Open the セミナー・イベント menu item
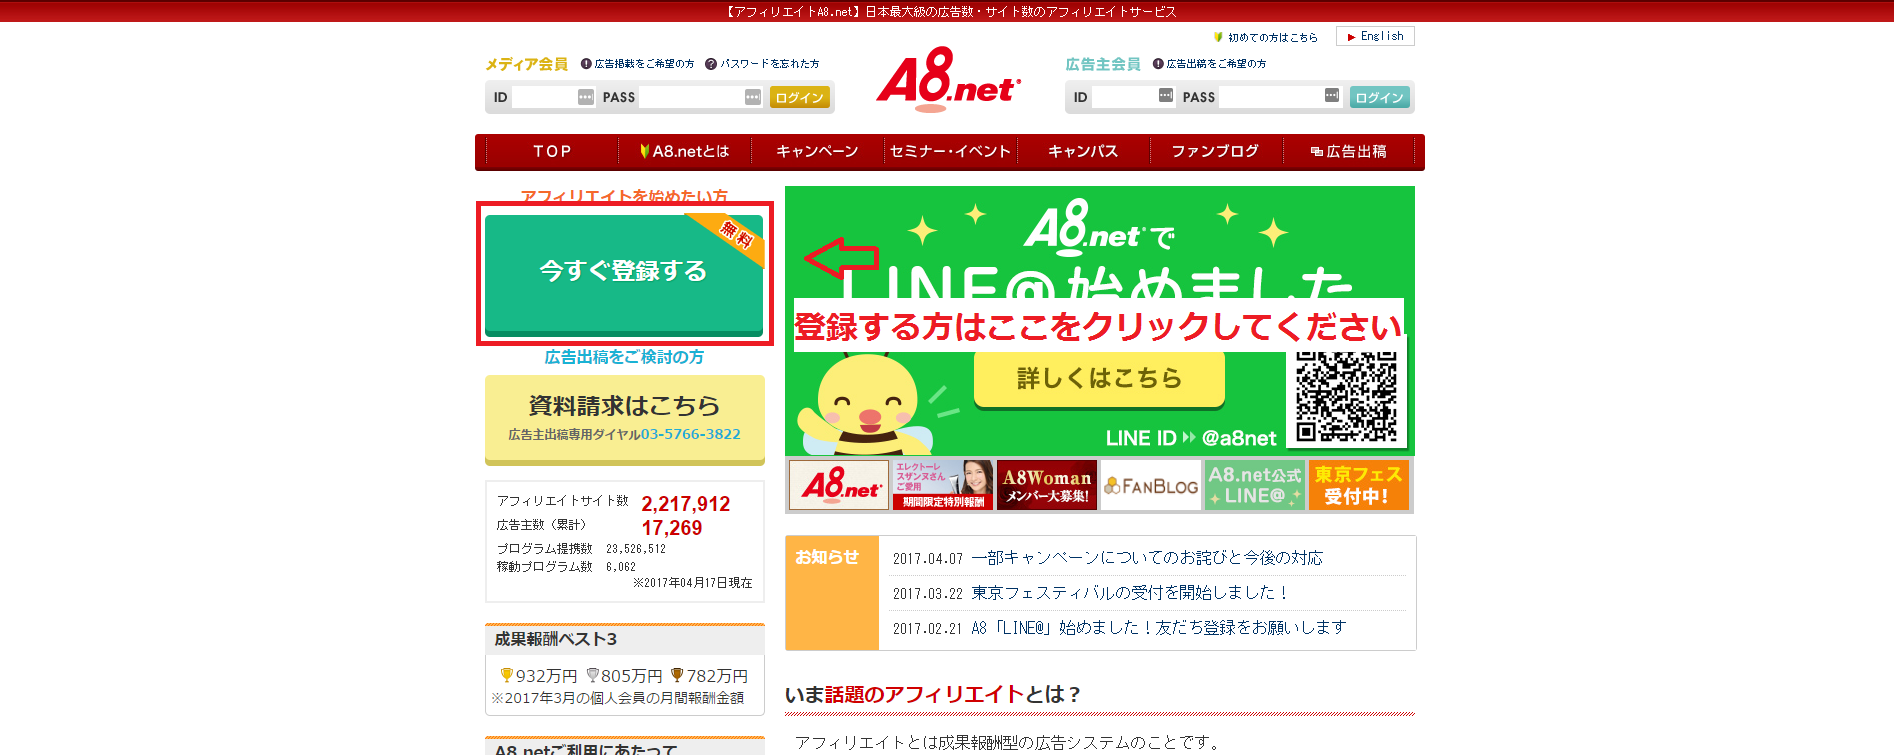The width and height of the screenshot is (1894, 755). click(x=950, y=152)
